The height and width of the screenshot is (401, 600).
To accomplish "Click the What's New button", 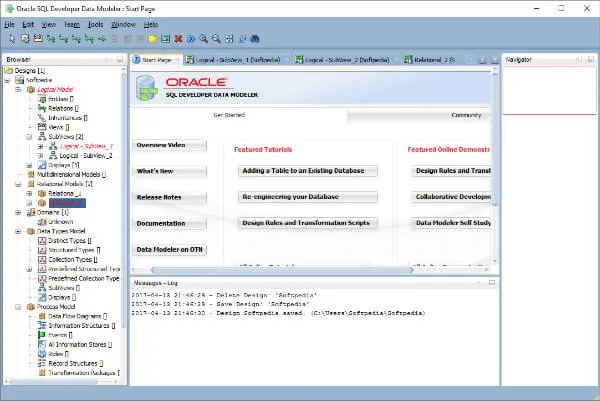I will pyautogui.click(x=169, y=171).
